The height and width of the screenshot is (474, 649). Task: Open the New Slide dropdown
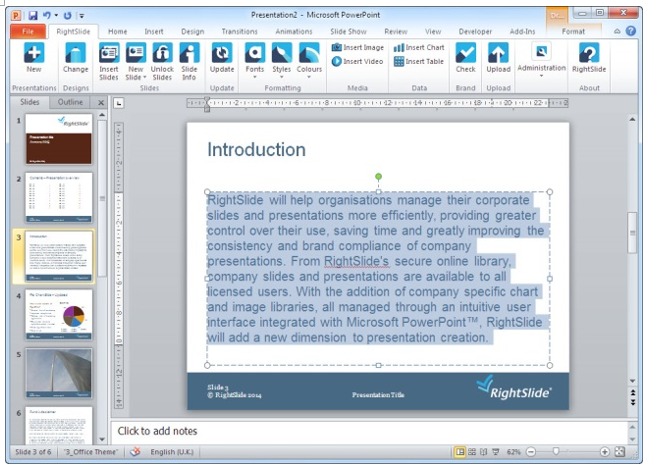coord(136,78)
